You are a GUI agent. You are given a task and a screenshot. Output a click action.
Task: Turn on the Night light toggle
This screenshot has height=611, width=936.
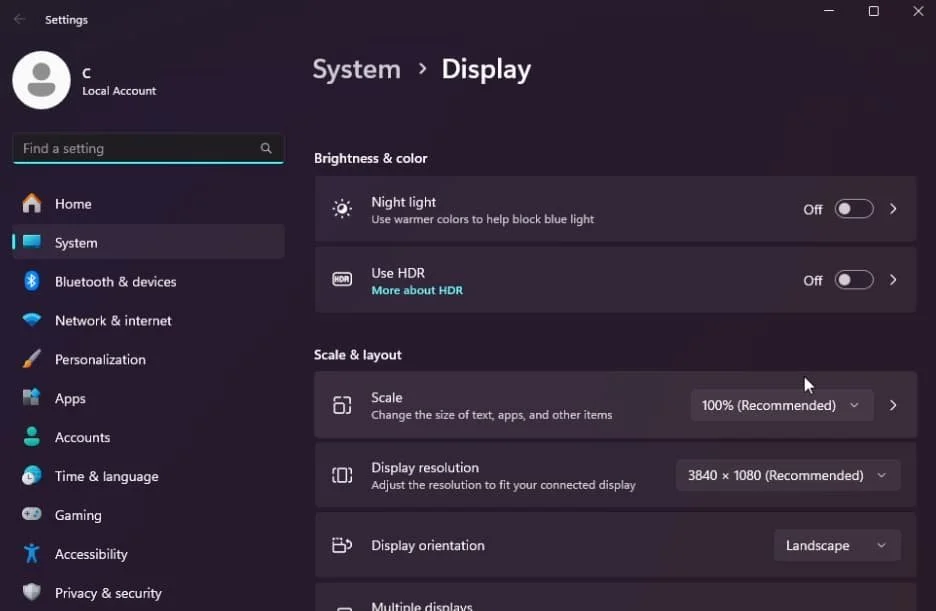coord(854,209)
